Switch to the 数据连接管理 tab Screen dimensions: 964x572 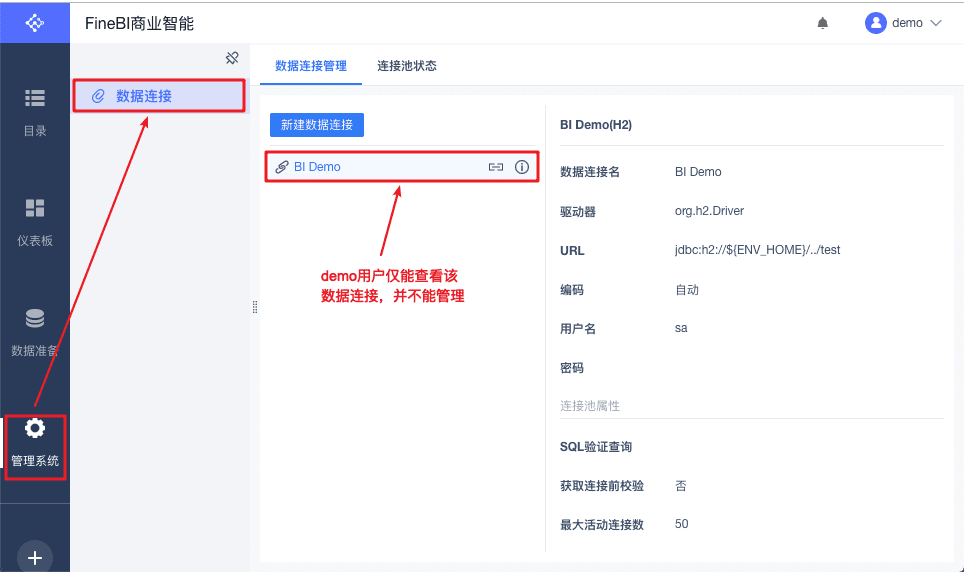[x=311, y=66]
